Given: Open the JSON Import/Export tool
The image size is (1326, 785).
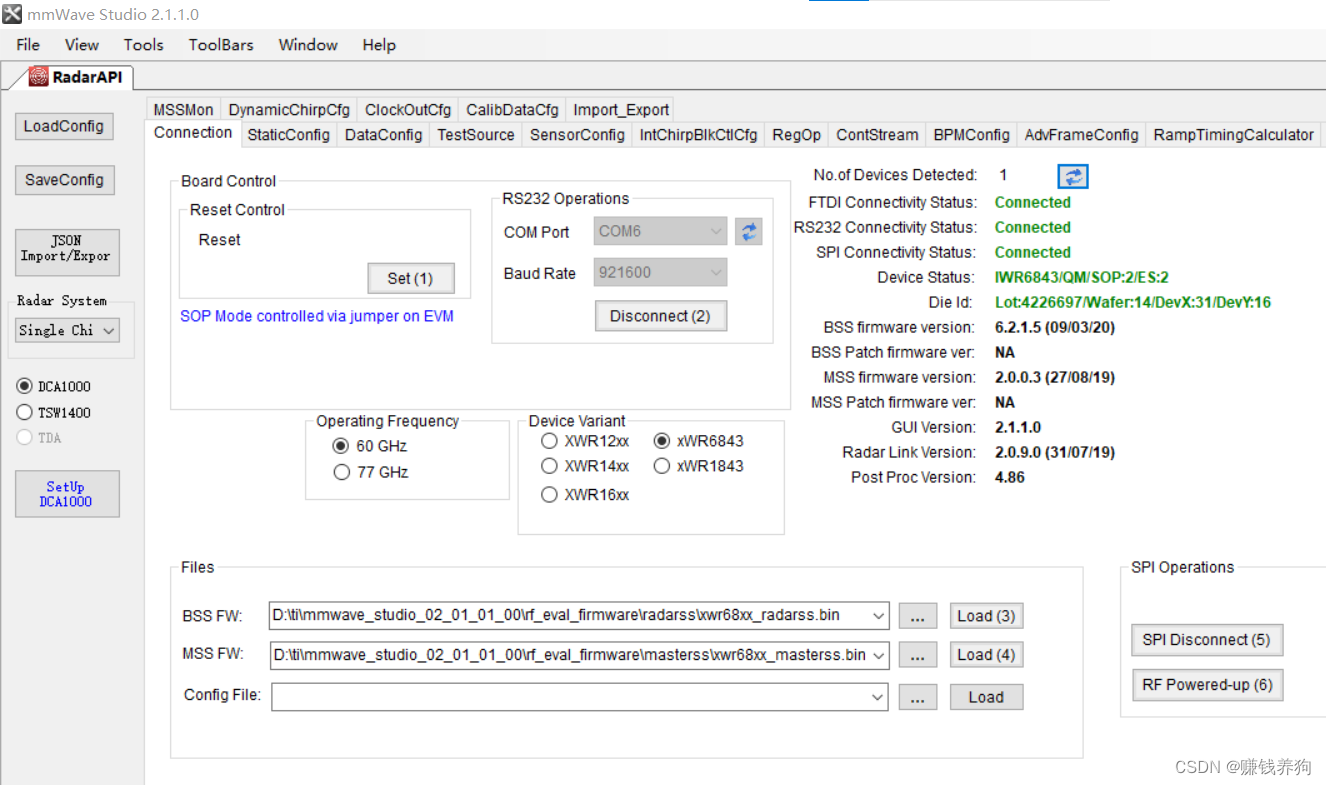Looking at the screenshot, I should click(x=66, y=252).
